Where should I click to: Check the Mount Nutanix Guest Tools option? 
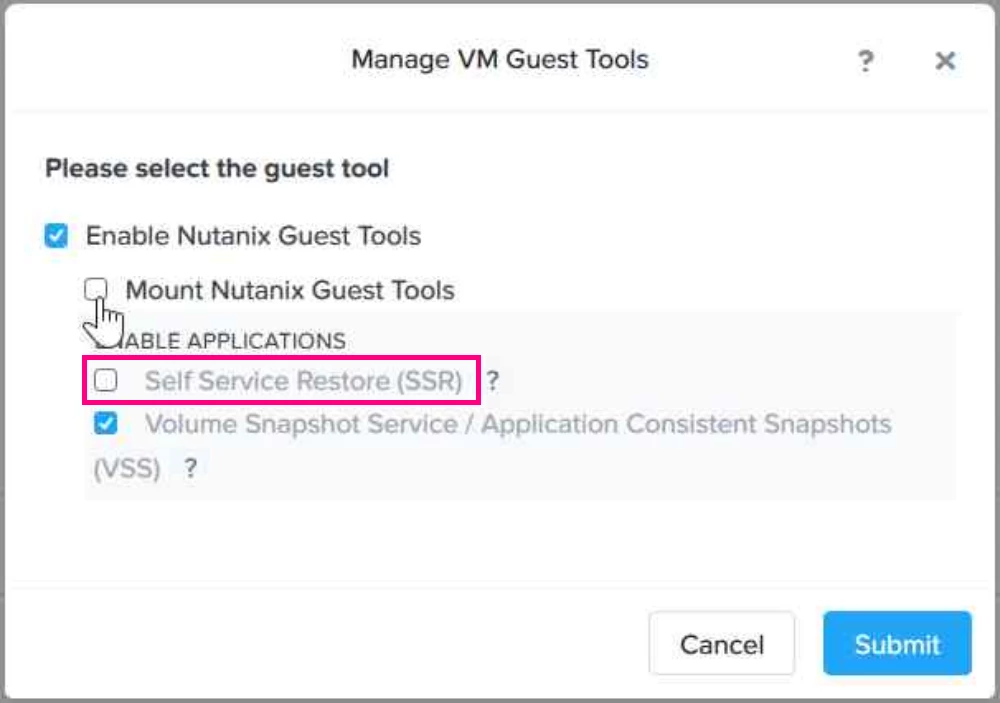[x=96, y=289]
